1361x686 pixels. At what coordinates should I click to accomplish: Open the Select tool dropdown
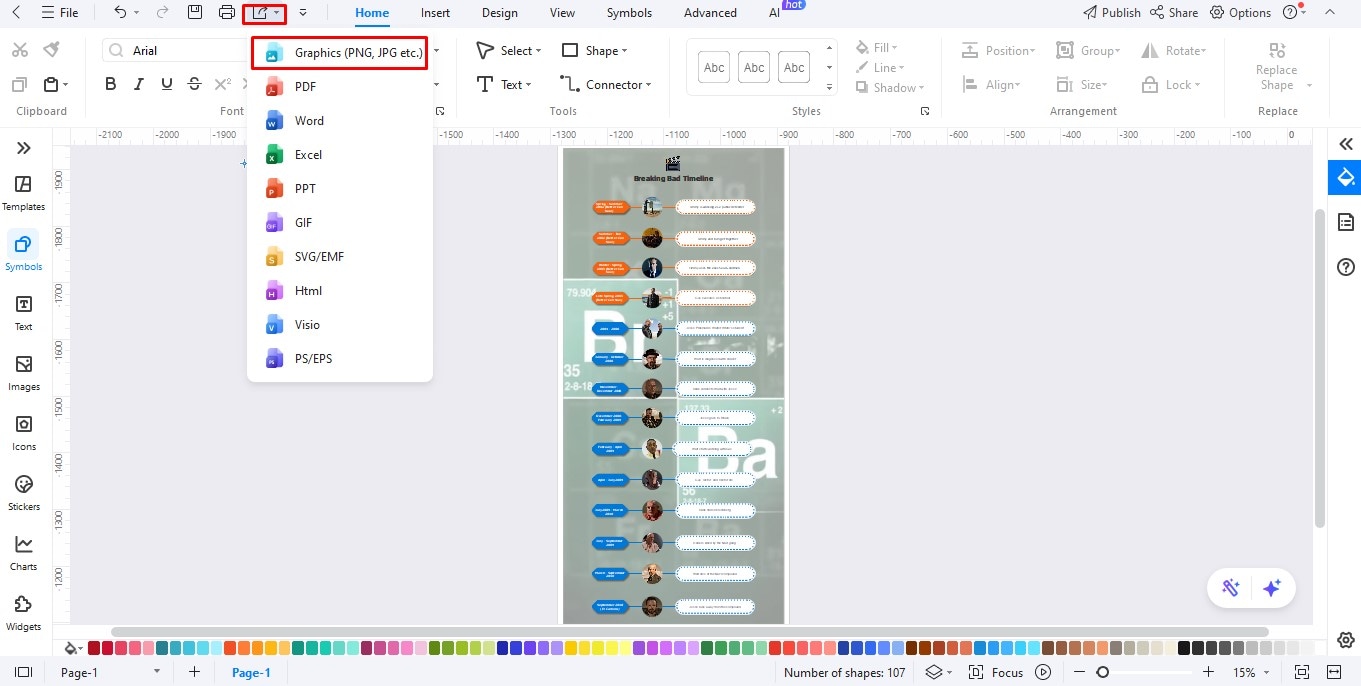(x=508, y=50)
